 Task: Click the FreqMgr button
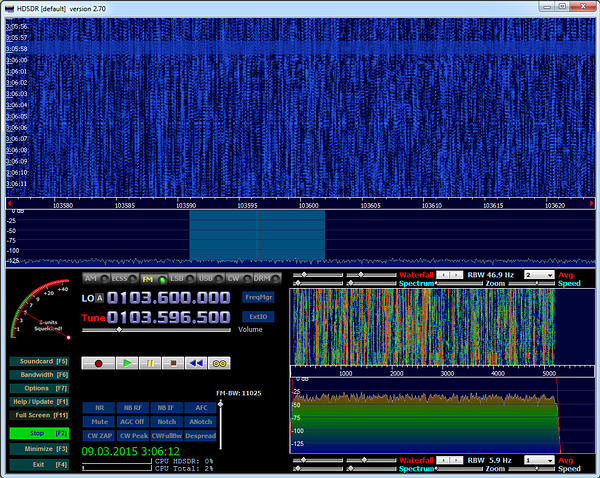[x=258, y=297]
